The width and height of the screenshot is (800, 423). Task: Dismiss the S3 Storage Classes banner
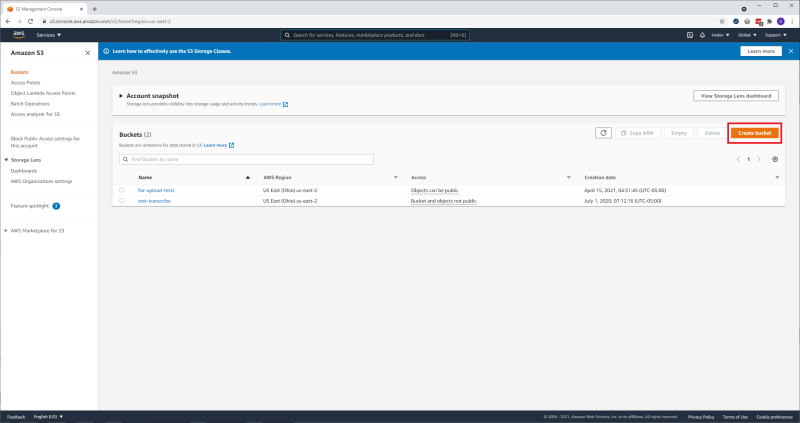pos(791,51)
